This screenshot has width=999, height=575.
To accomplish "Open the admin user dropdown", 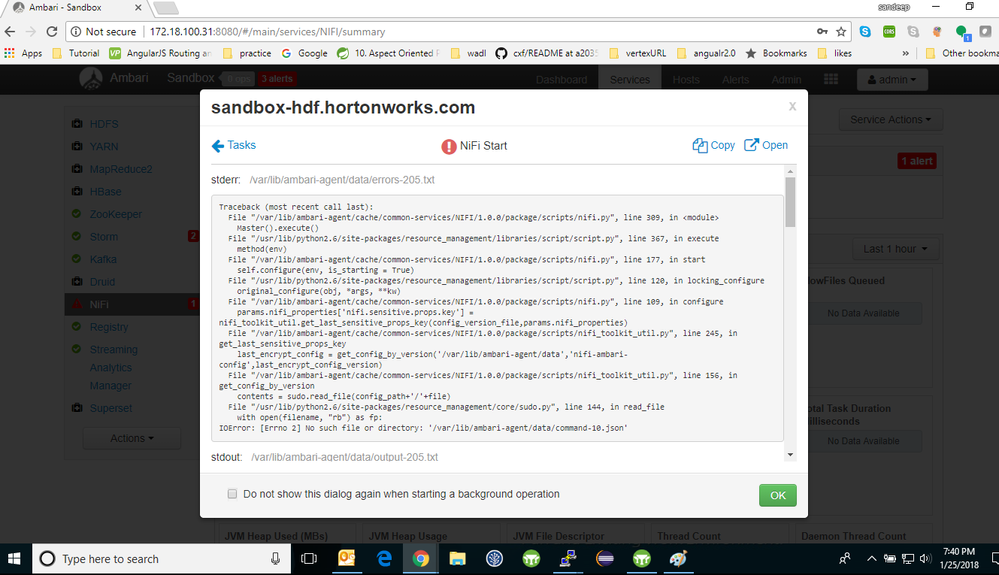I will [892, 80].
